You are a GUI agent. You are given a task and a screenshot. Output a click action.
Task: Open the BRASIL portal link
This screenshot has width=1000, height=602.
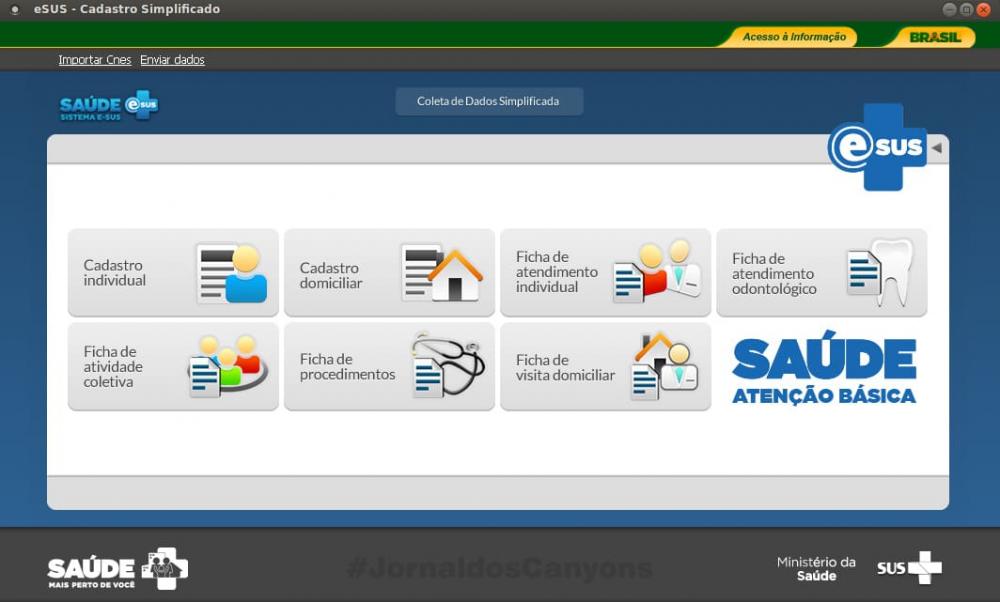(934, 37)
